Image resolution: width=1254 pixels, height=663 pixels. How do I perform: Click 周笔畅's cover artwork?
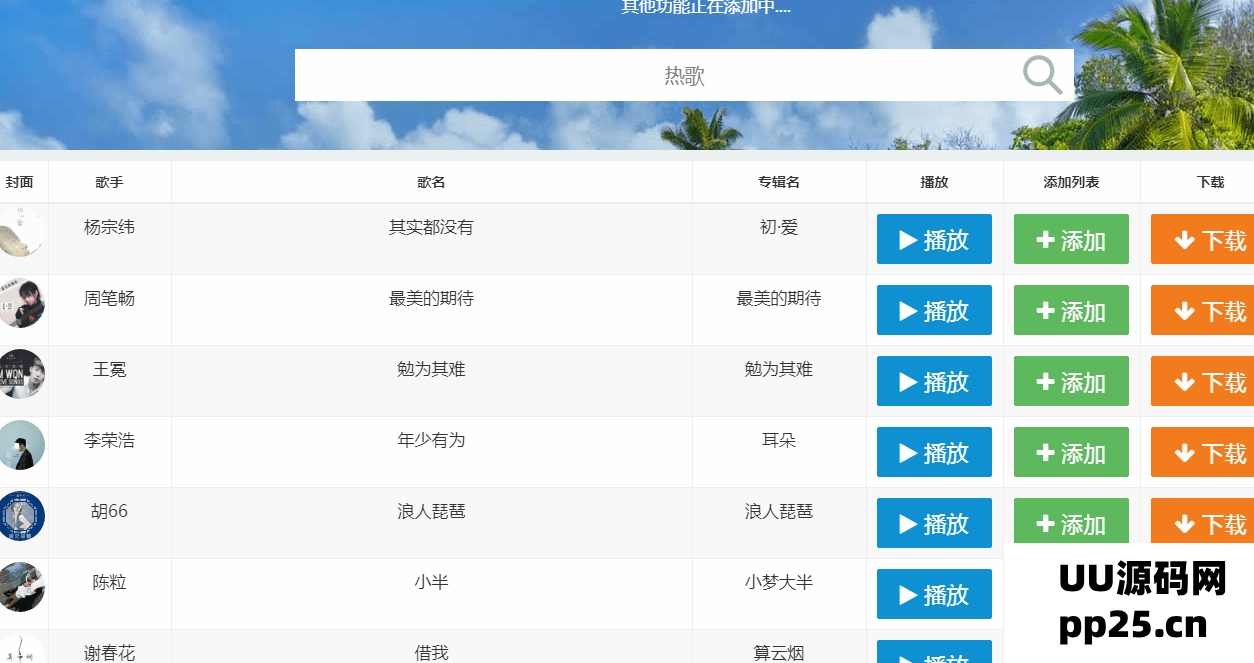(20, 304)
